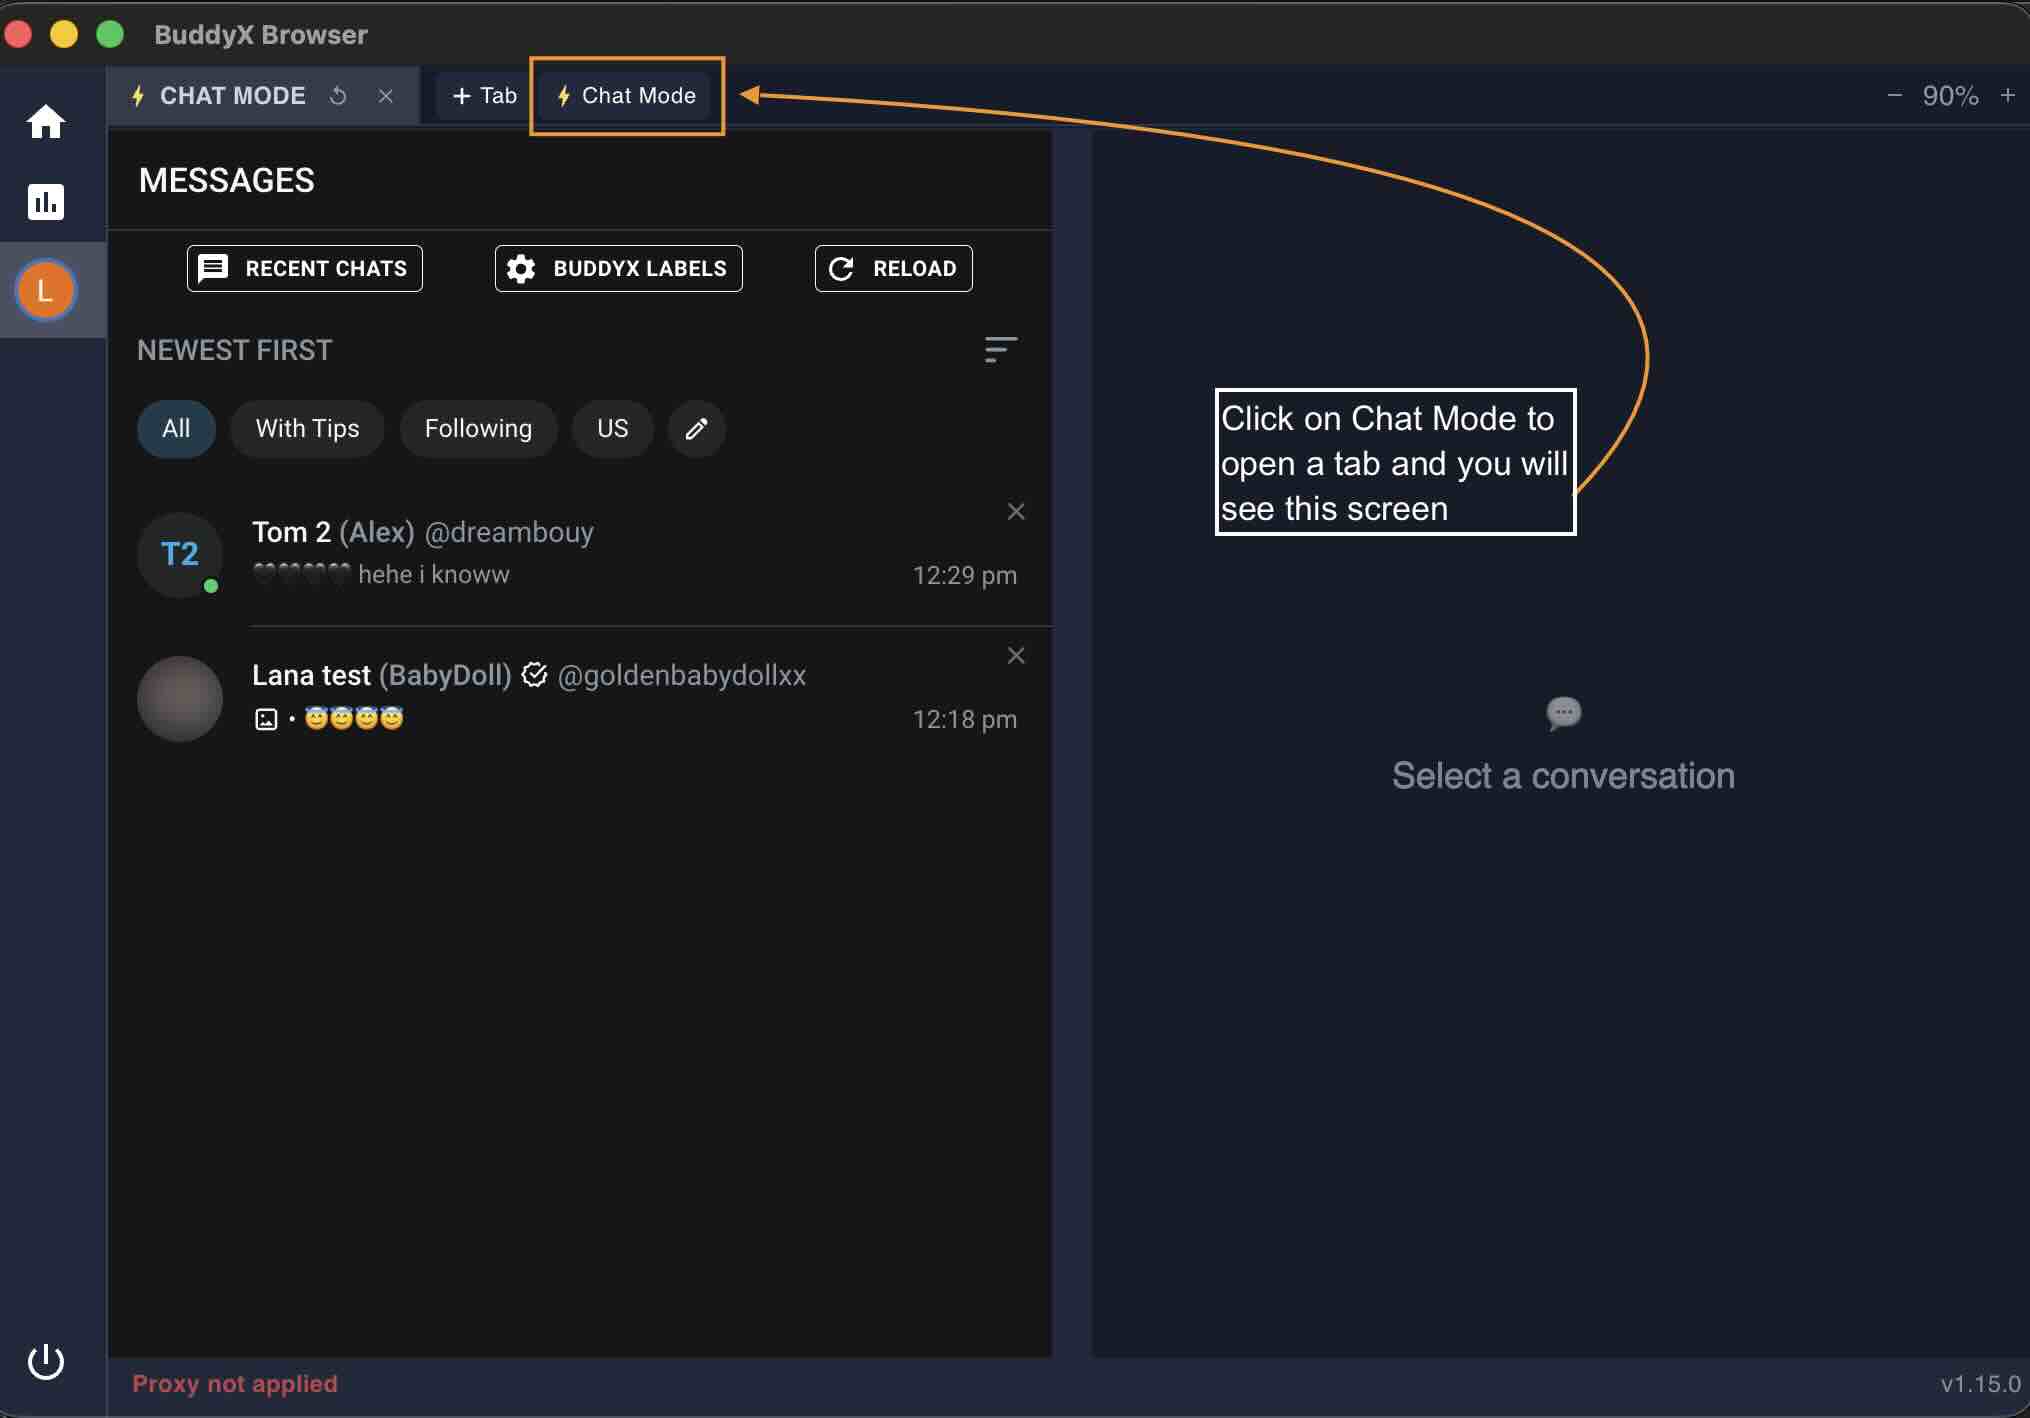Open BUDDYX LABELS settings

tap(618, 268)
